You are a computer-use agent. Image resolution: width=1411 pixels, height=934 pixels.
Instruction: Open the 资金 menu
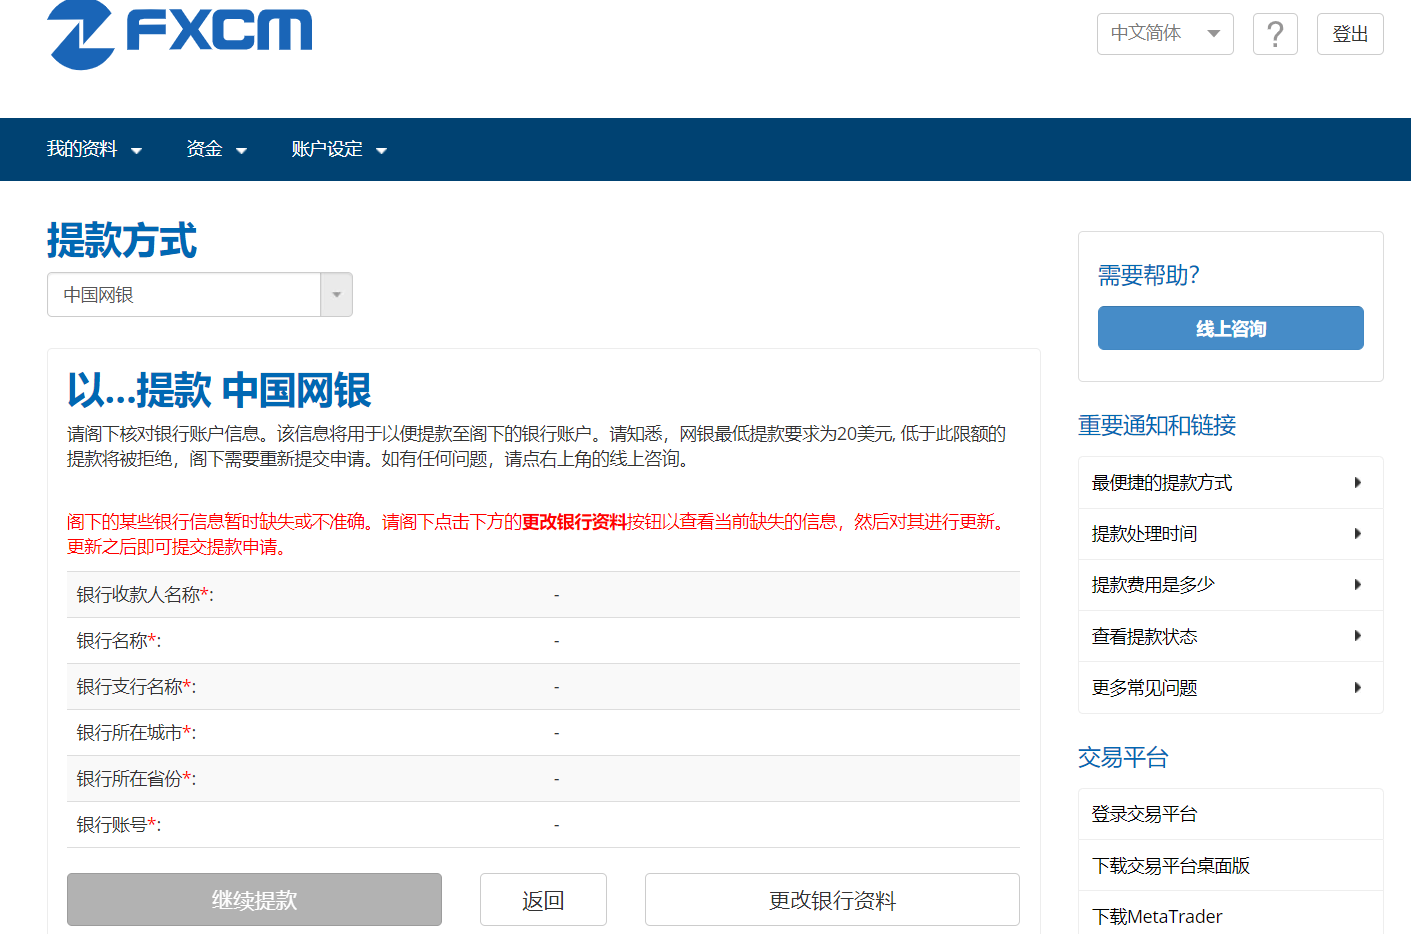coord(216,149)
